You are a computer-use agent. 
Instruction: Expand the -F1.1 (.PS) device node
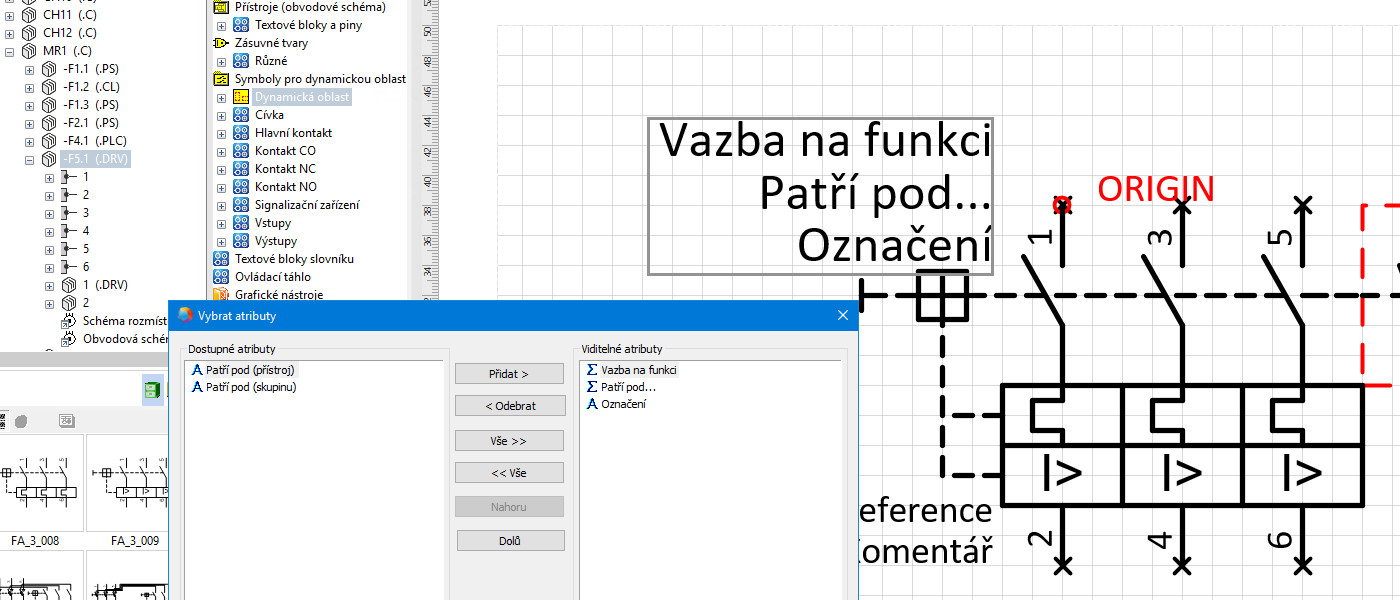[29, 69]
